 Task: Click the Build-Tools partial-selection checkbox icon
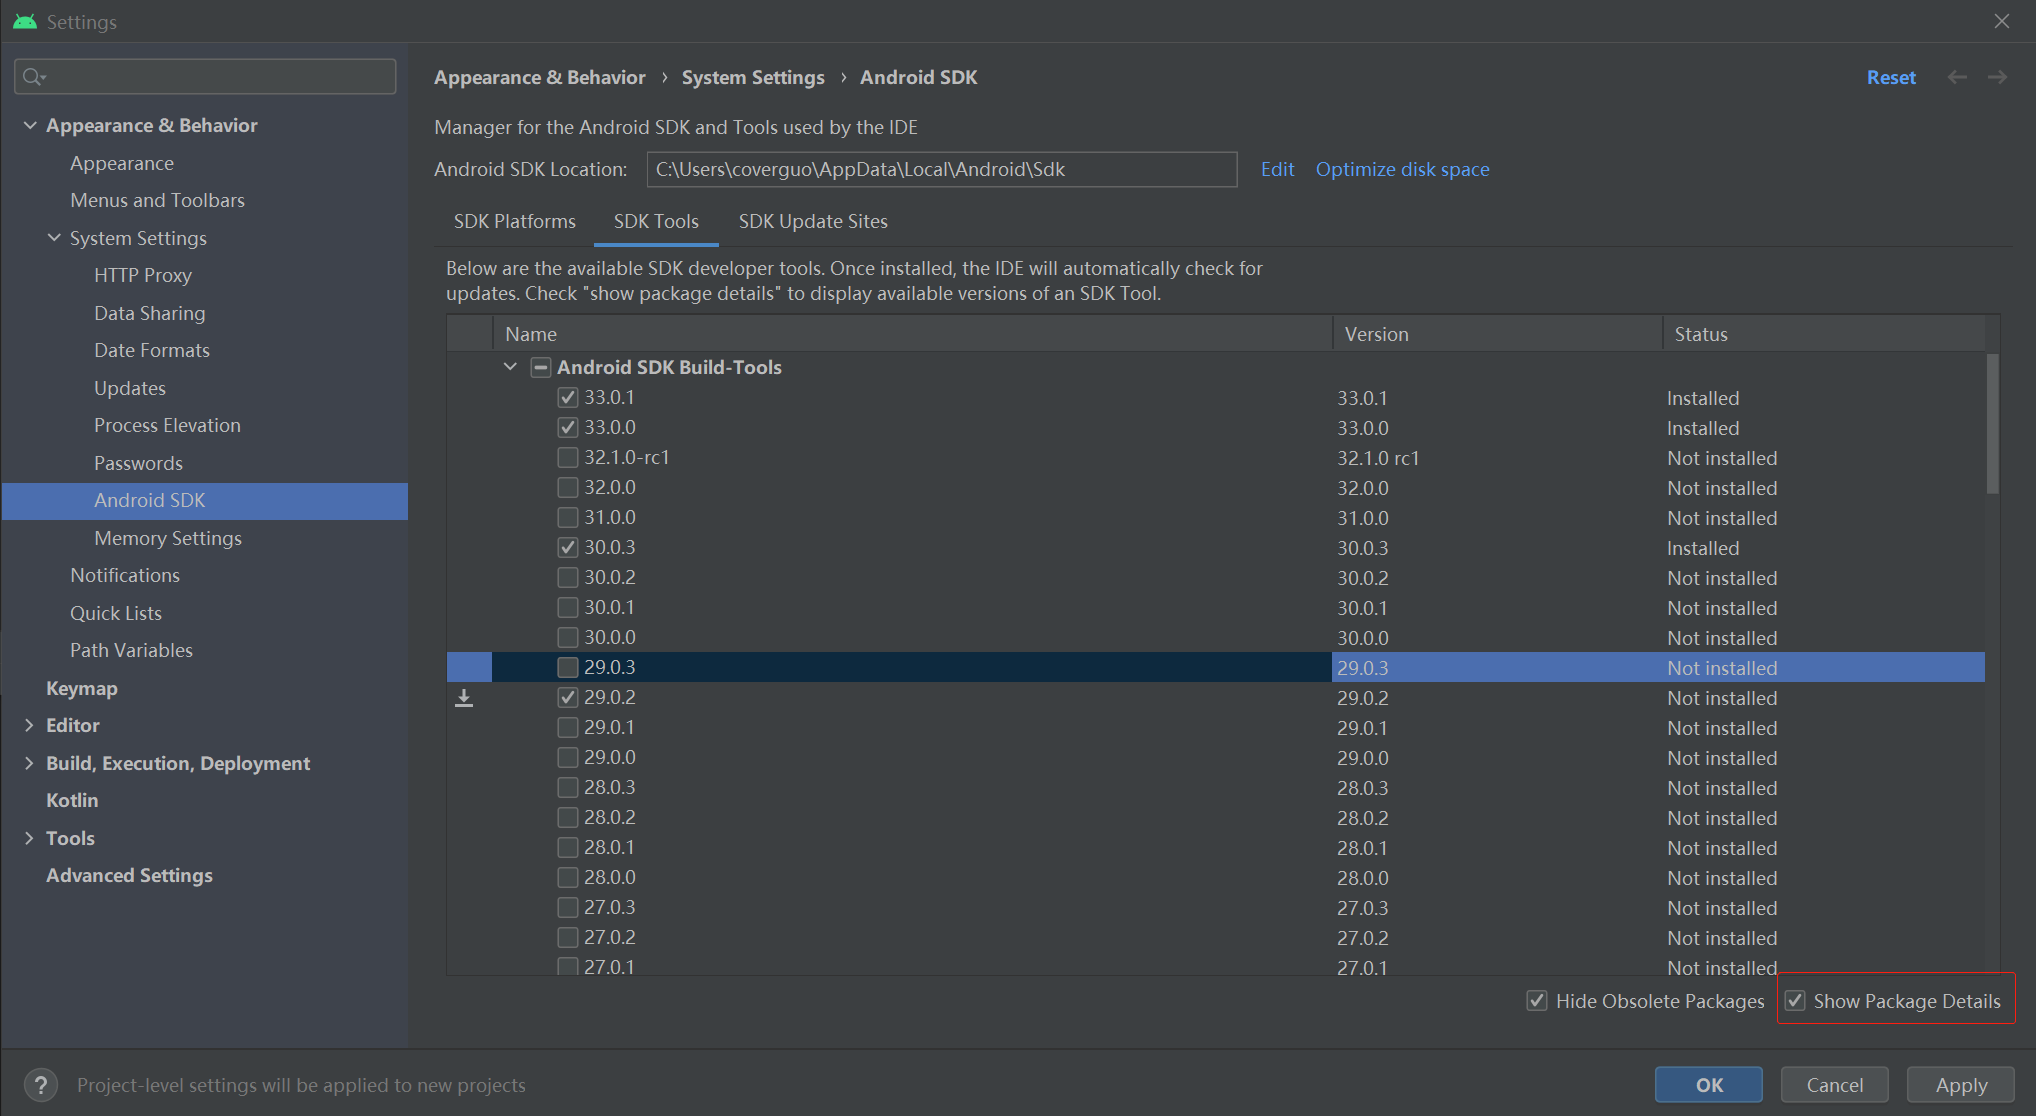pos(540,367)
